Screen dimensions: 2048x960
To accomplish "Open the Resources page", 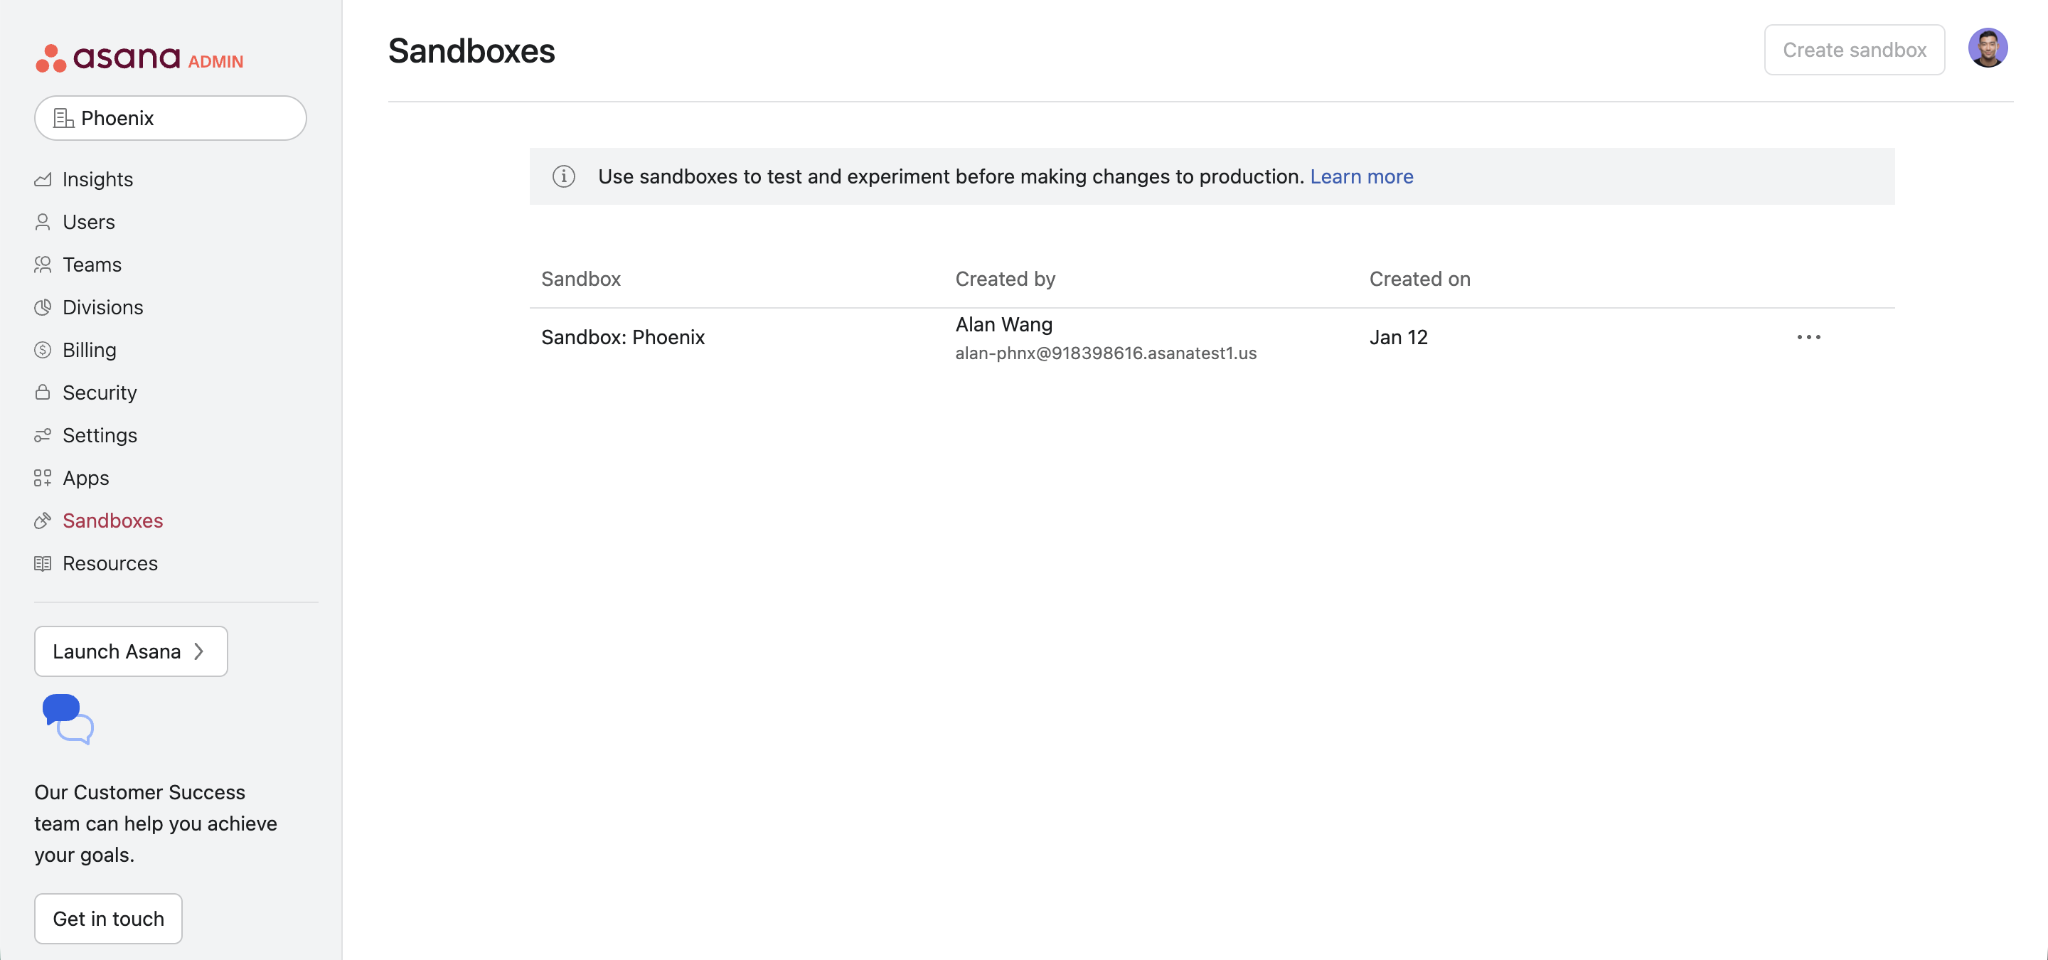I will pos(109,564).
